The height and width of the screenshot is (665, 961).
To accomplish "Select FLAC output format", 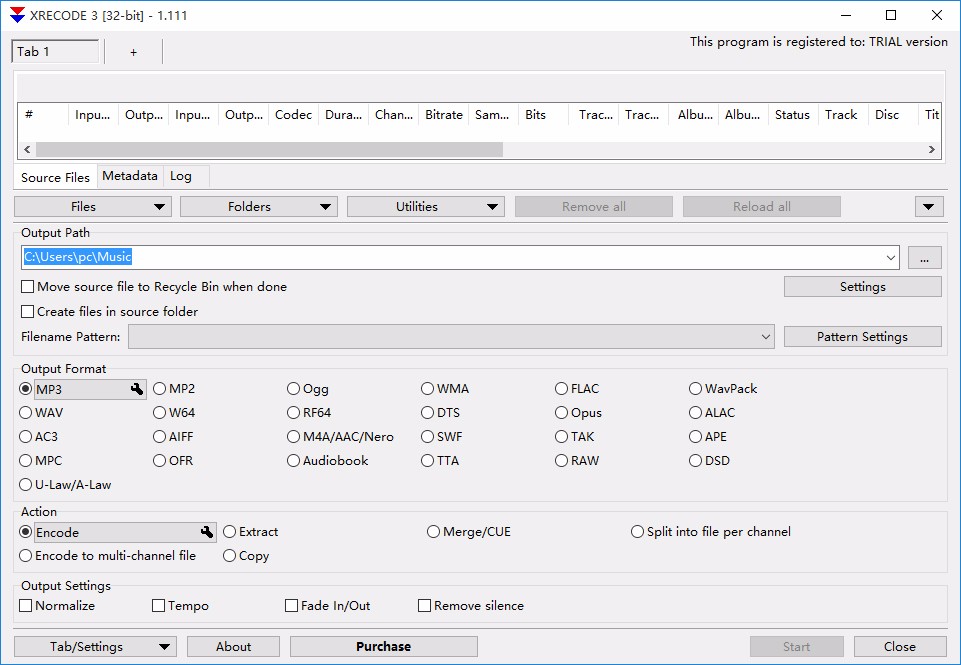I will click(562, 389).
